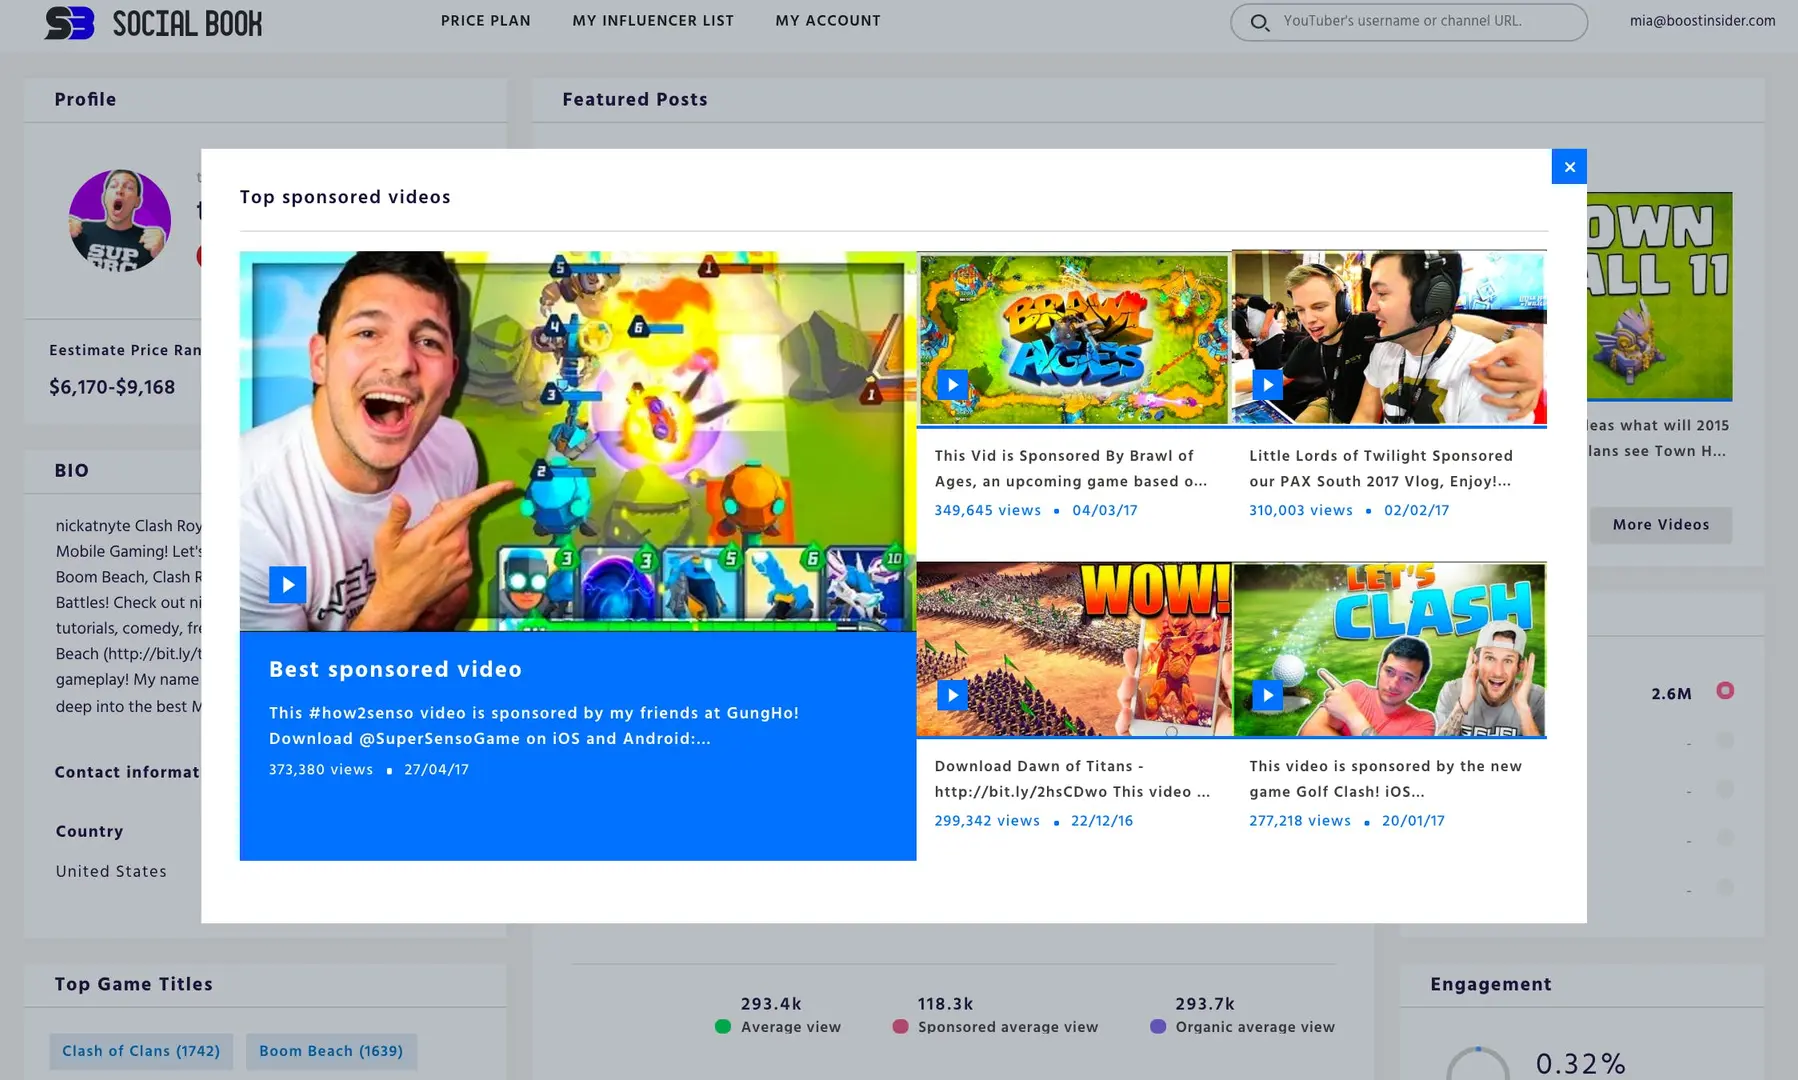This screenshot has height=1080, width=1798.
Task: Click the Little Lords of Twilight description
Action: click(x=1381, y=468)
